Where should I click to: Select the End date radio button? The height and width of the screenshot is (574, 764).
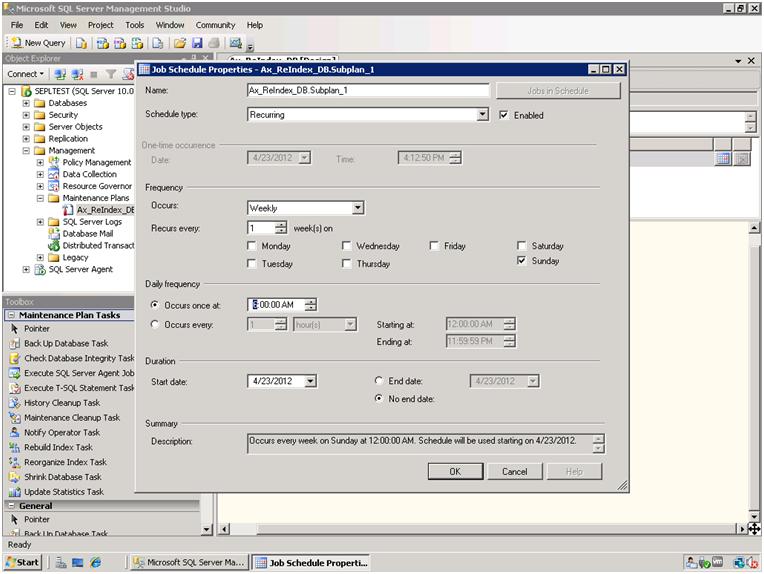click(379, 381)
